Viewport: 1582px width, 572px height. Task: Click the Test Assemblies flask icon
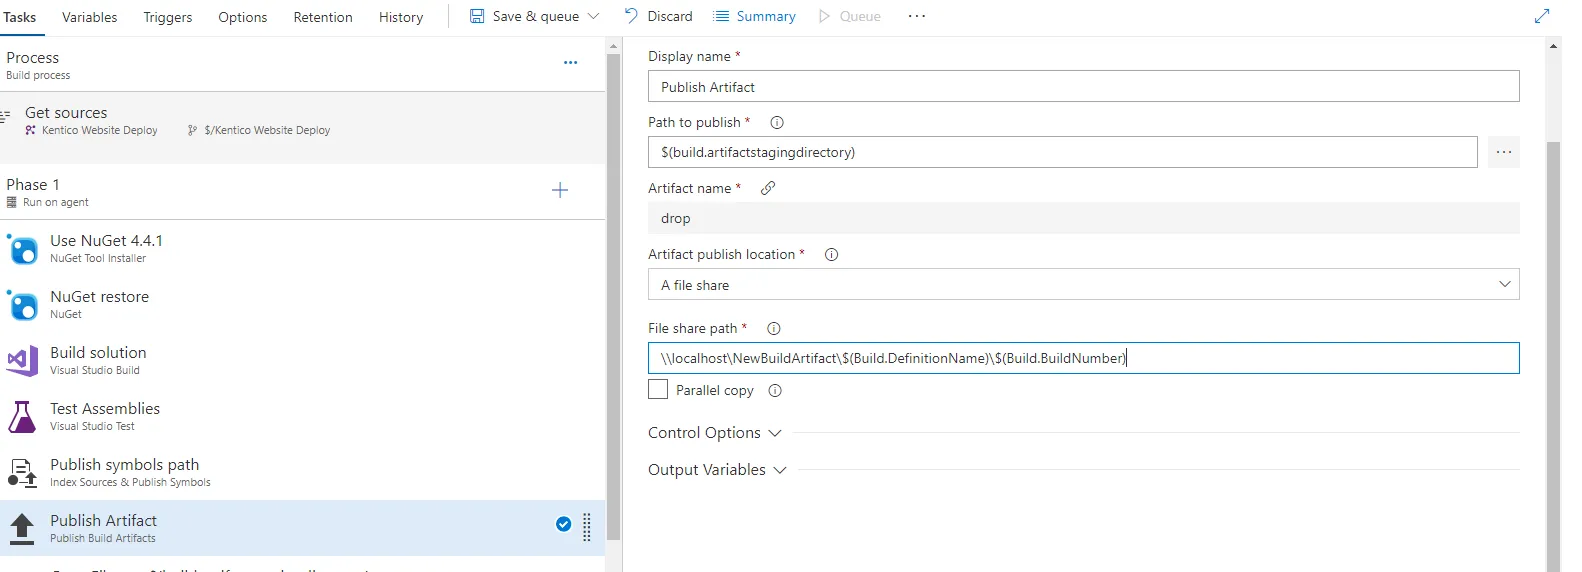(x=22, y=417)
